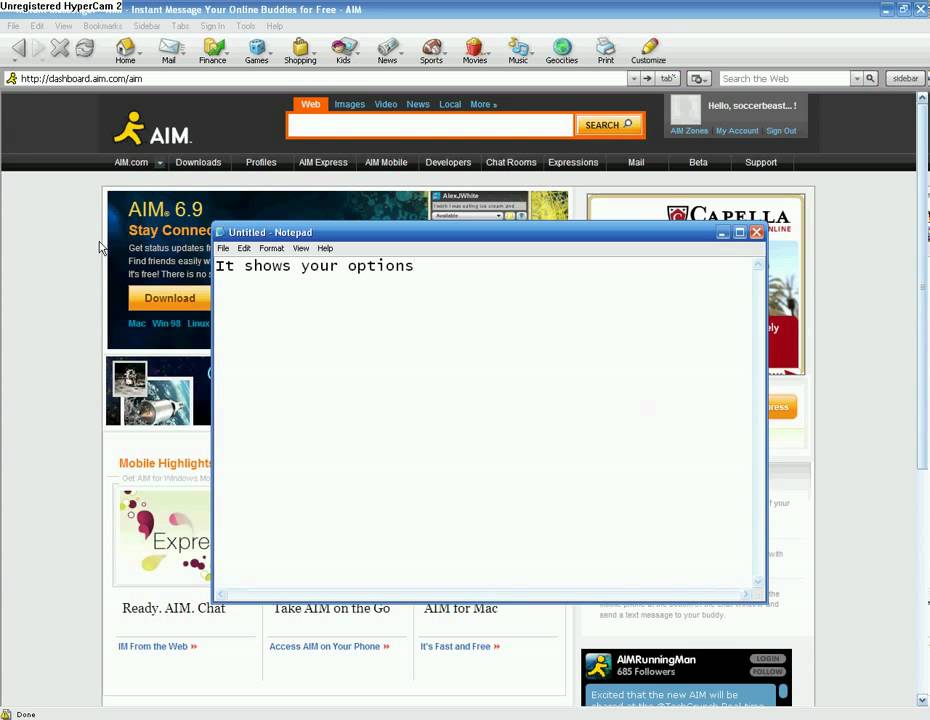This screenshot has height=720, width=930.
Task: Open the Notepad Format menu
Action: [272, 249]
